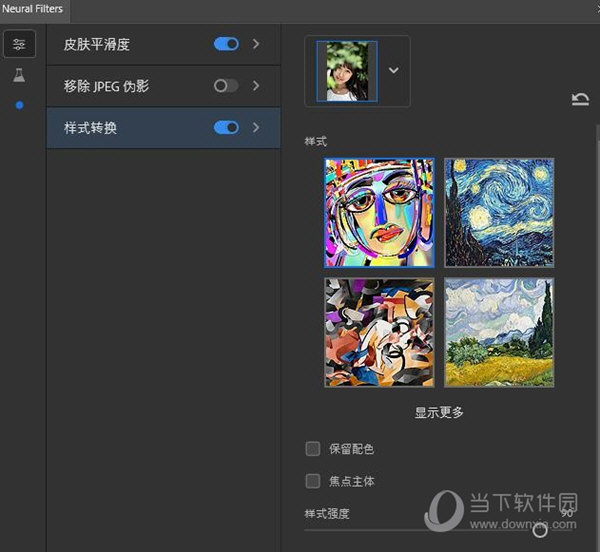Choose the colorful abstract face style
600x552 pixels.
point(379,213)
